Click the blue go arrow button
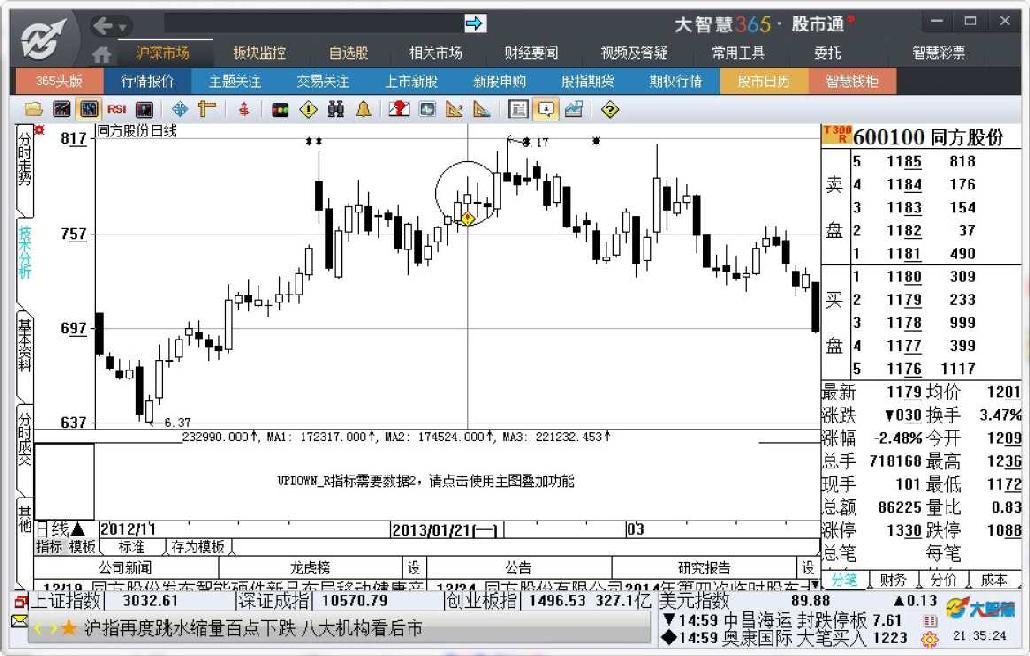Screen dimensions: 1030x656 click(x=474, y=24)
